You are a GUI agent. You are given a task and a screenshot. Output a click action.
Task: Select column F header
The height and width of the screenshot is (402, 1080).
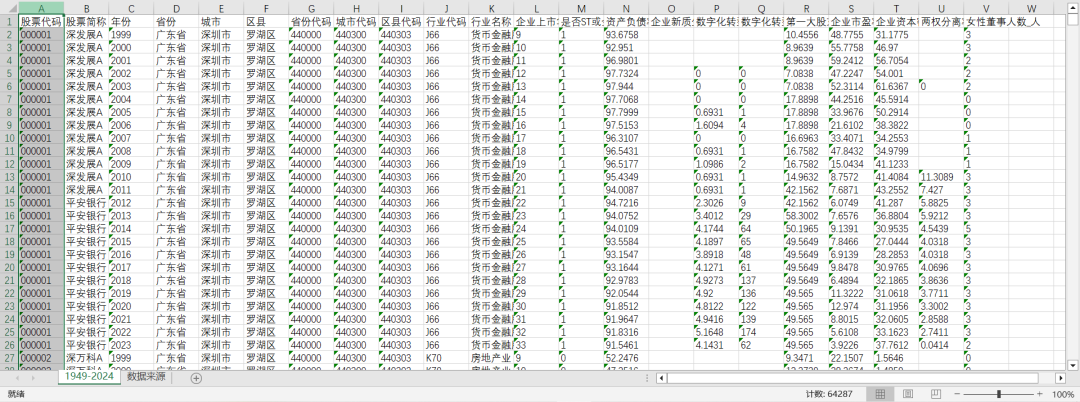(265, 8)
